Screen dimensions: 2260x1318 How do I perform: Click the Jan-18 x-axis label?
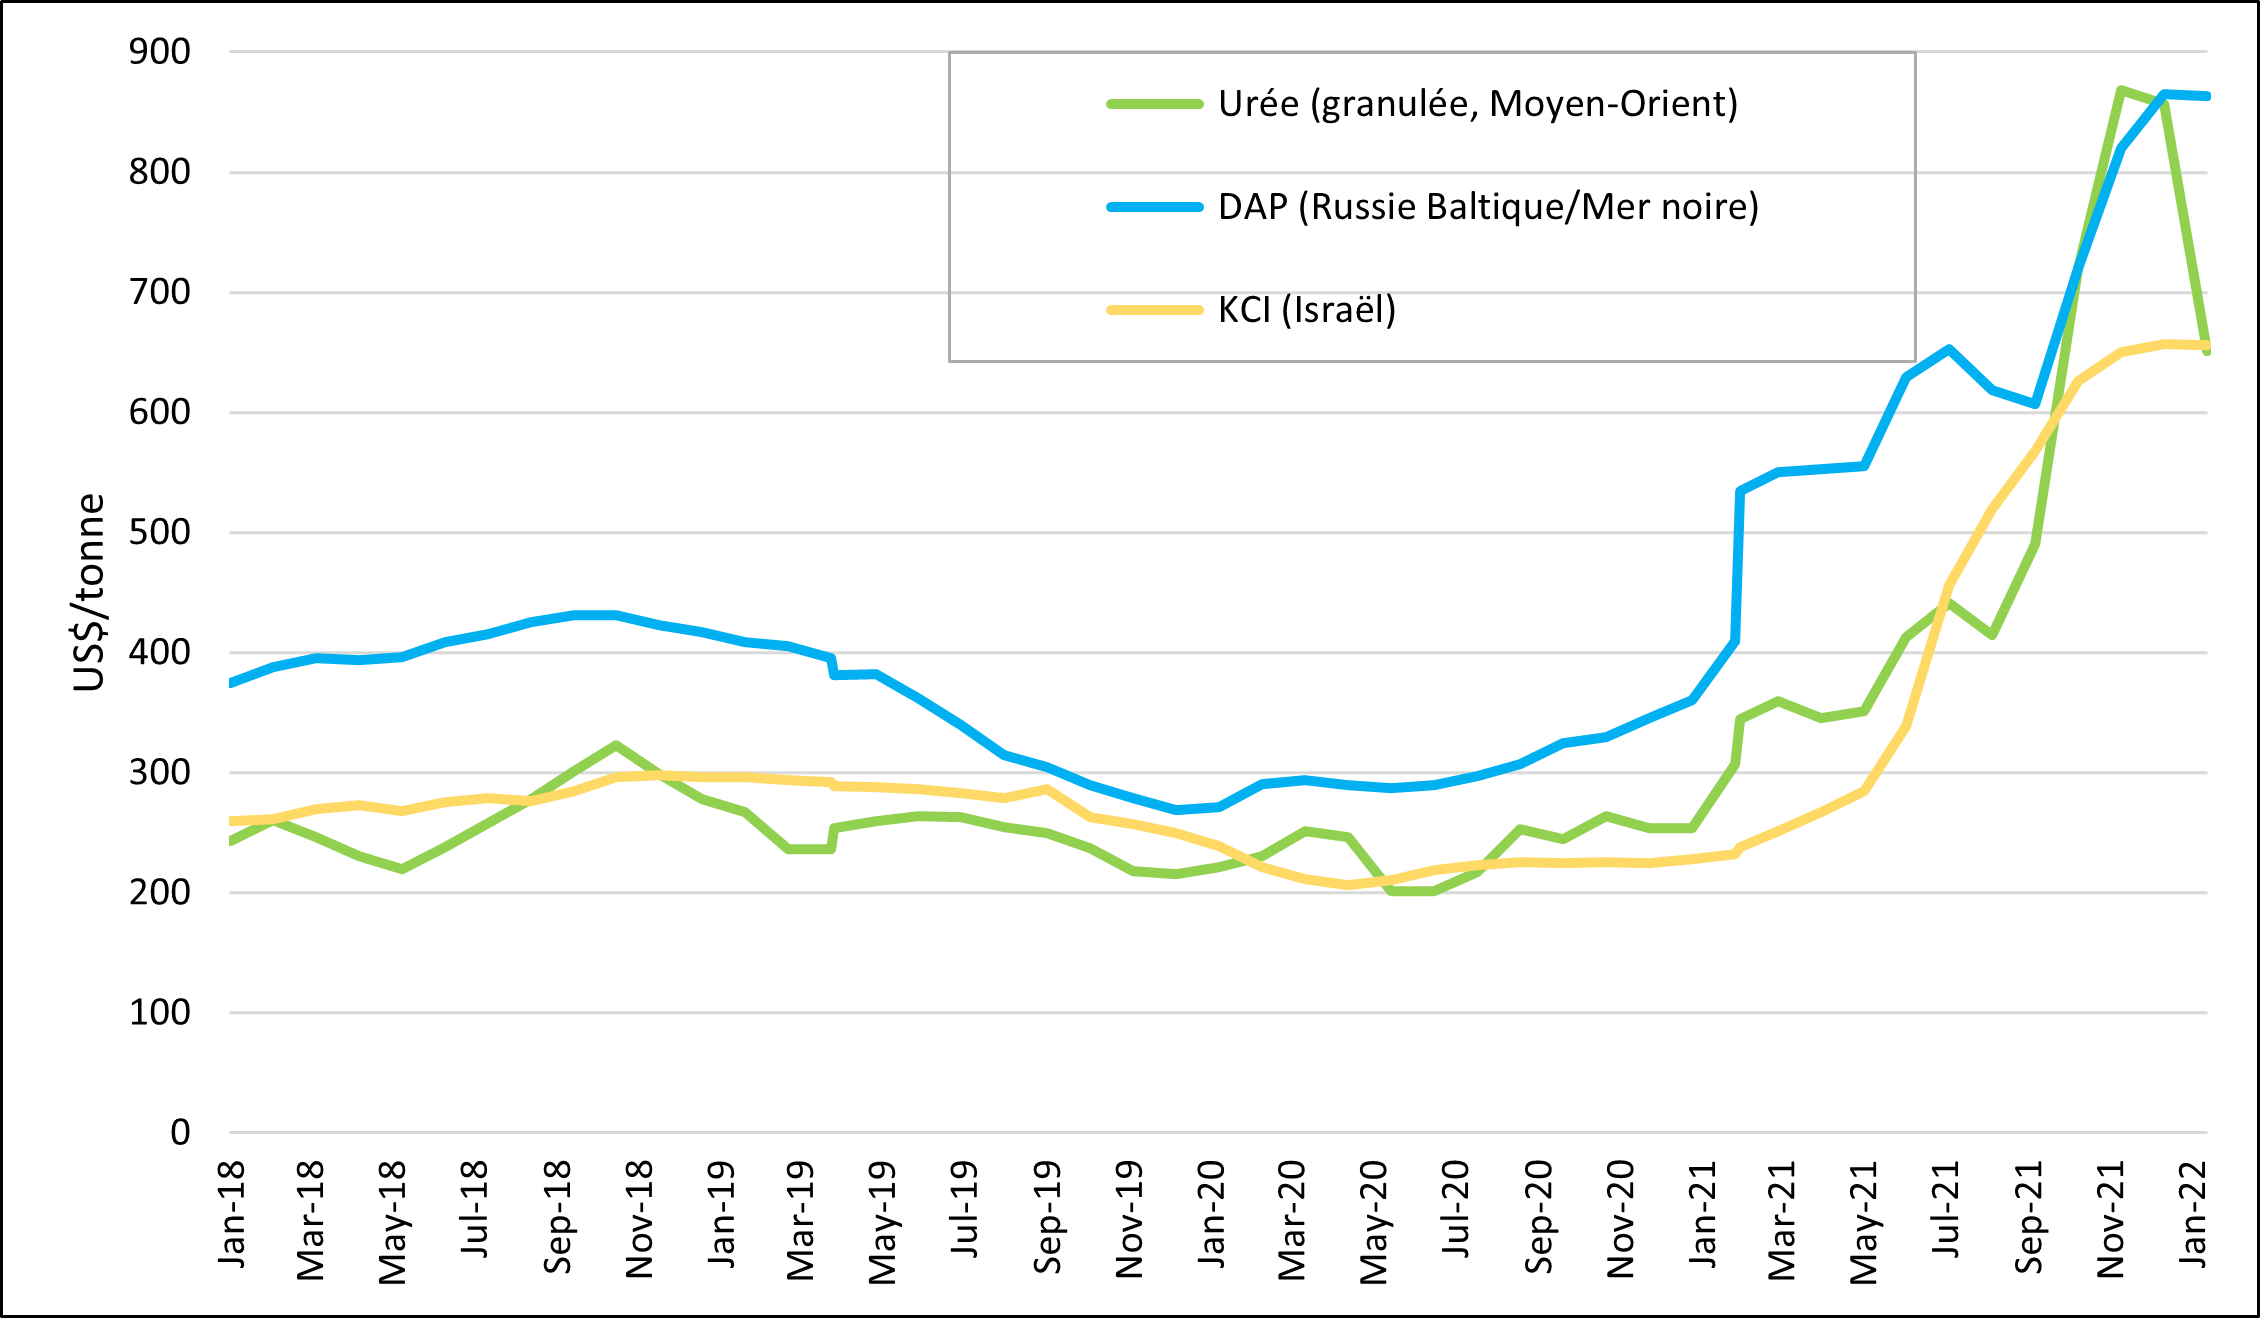click(231, 1214)
